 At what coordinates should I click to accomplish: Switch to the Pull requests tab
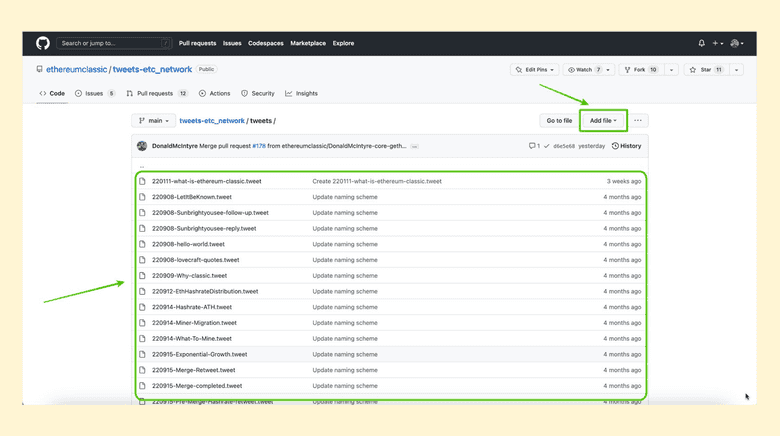tap(157, 93)
